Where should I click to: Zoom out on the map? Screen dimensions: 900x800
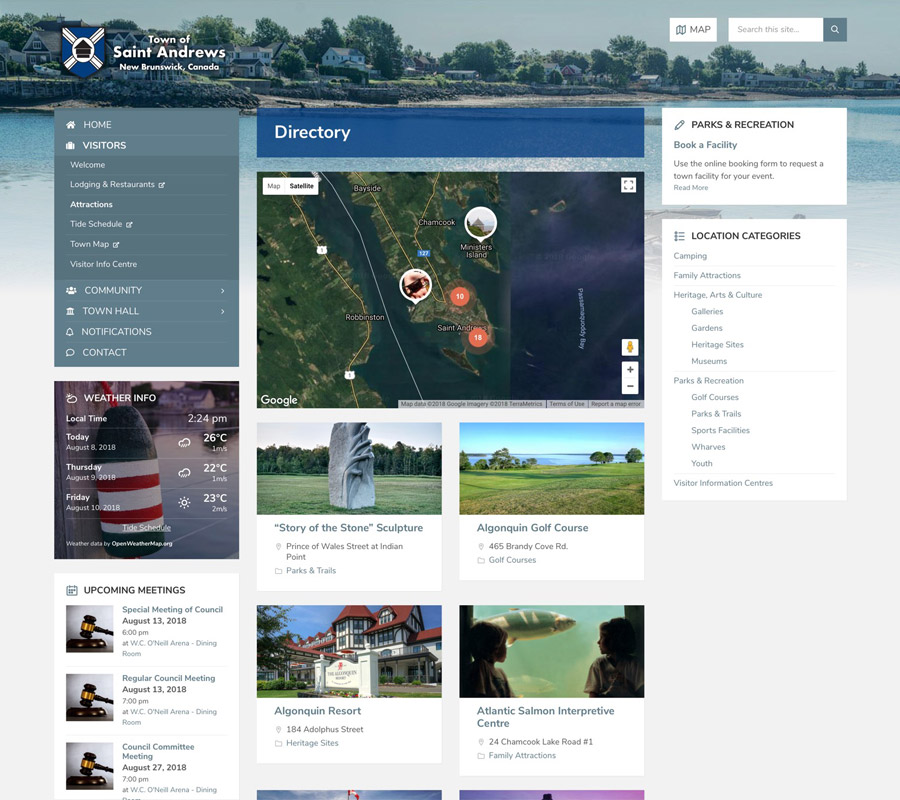[630, 386]
